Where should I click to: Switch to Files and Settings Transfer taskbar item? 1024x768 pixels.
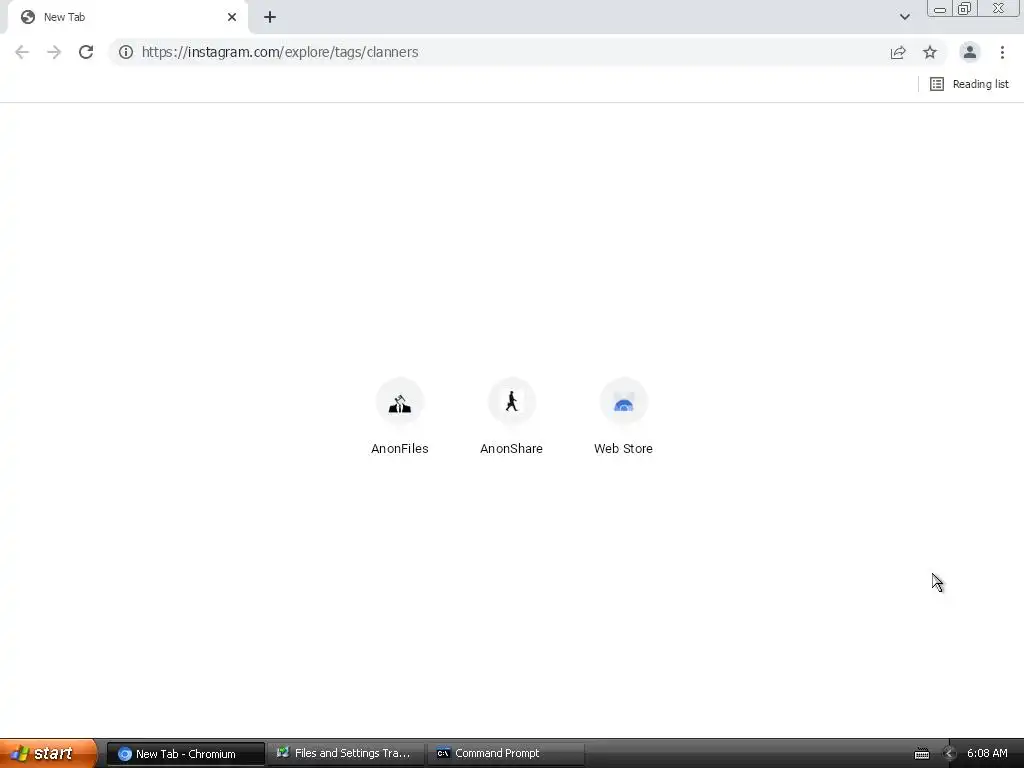345,754
